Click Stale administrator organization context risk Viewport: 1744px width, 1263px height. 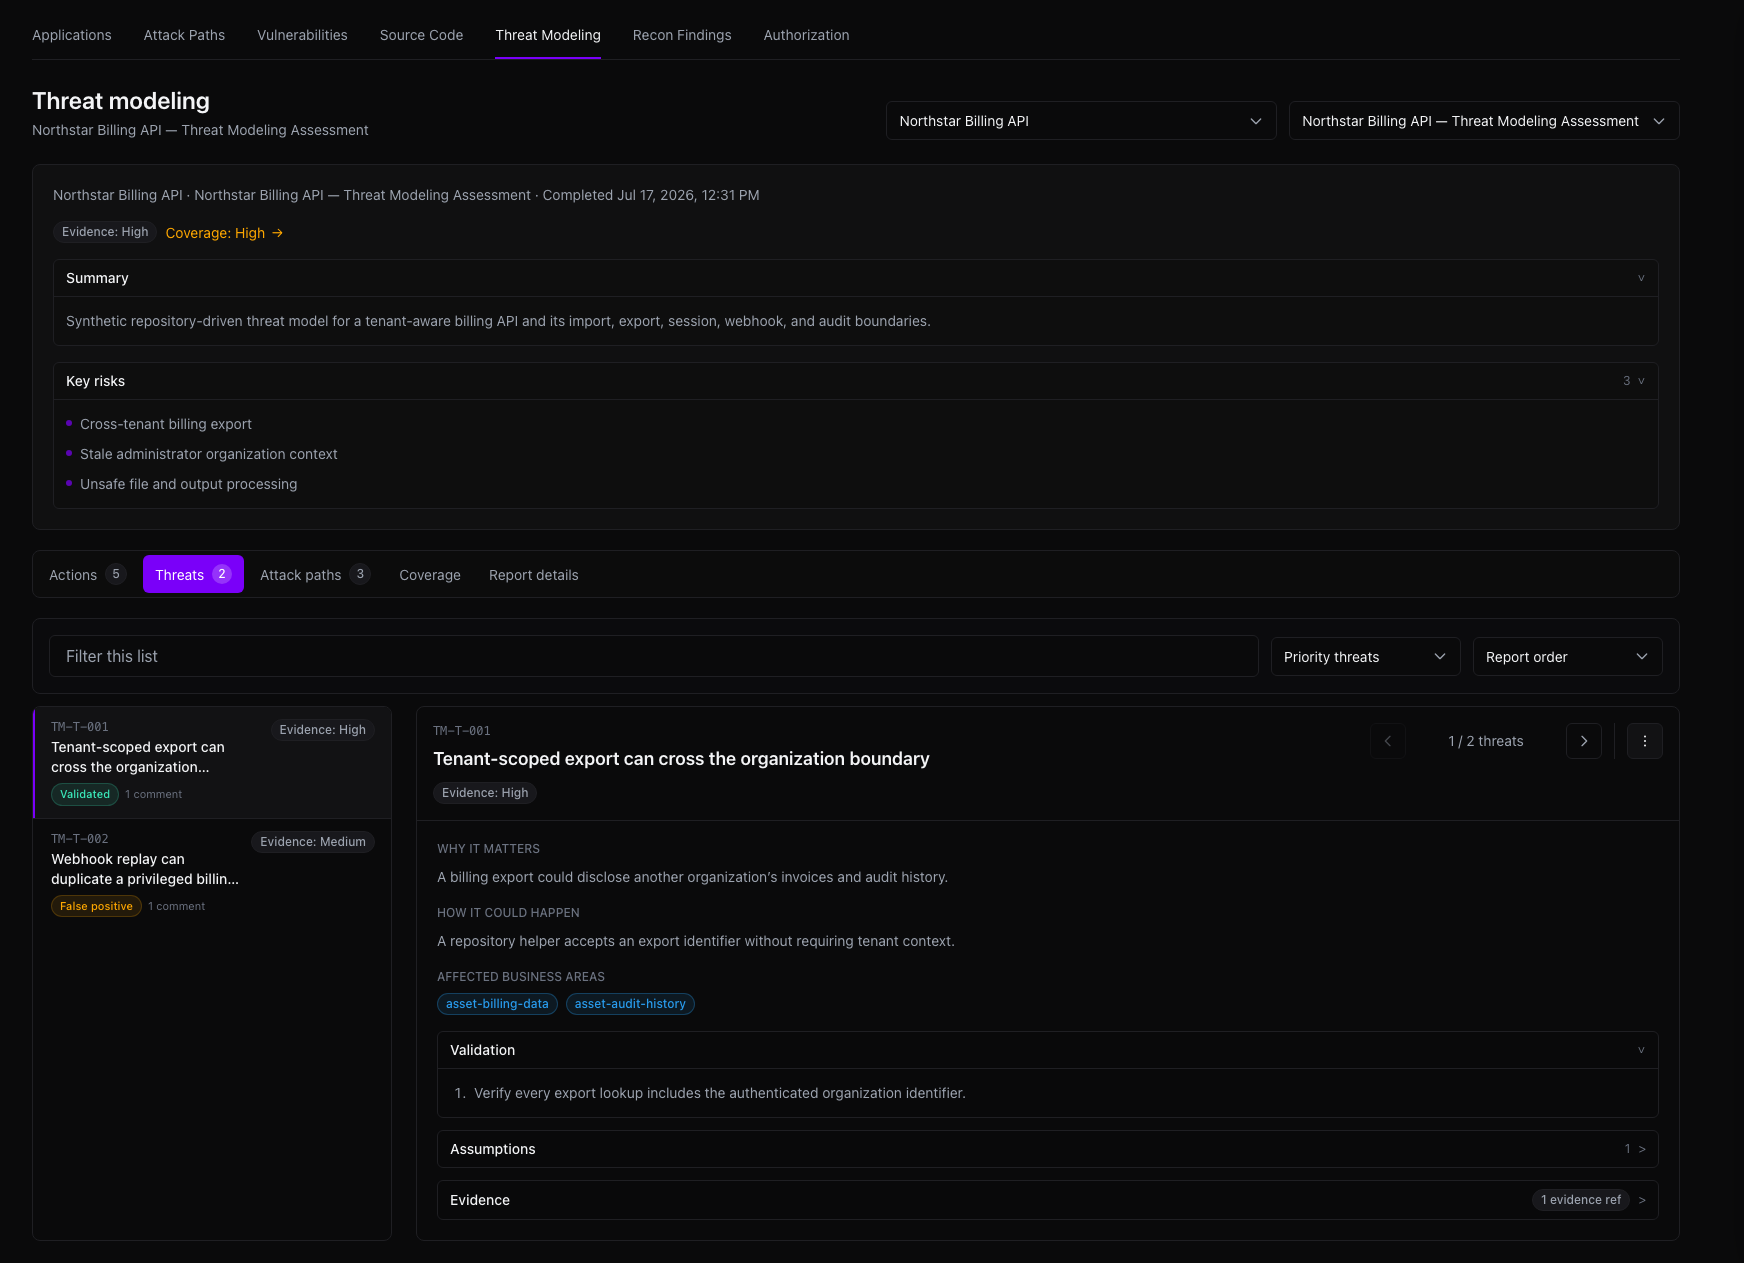[209, 454]
